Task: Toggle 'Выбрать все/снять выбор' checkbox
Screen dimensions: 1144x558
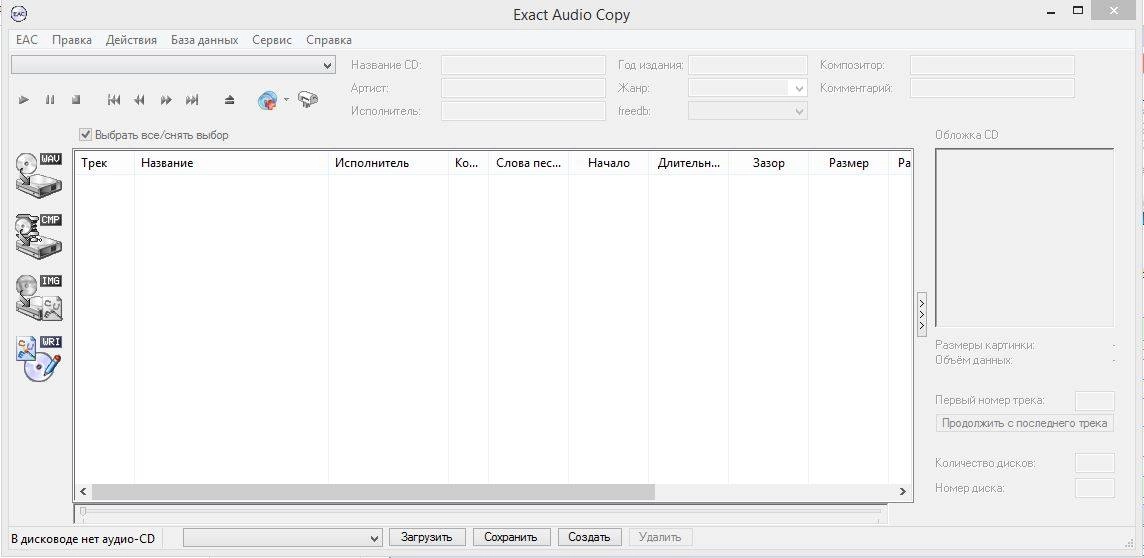Action: [x=86, y=135]
